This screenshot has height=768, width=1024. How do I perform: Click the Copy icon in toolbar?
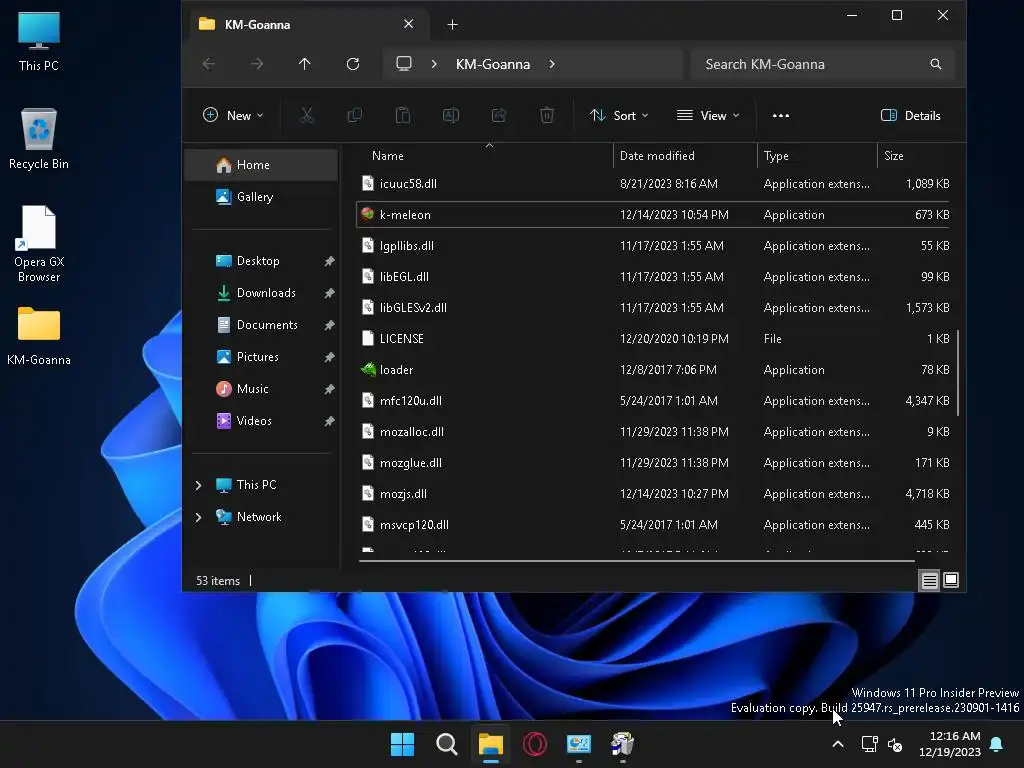(x=355, y=116)
